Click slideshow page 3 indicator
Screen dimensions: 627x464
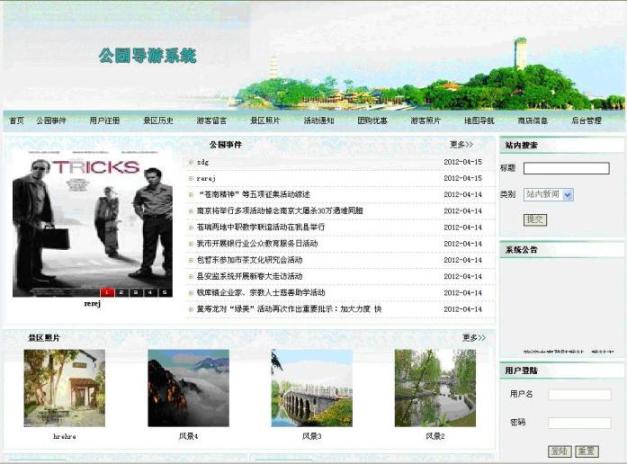pyautogui.click(x=135, y=292)
